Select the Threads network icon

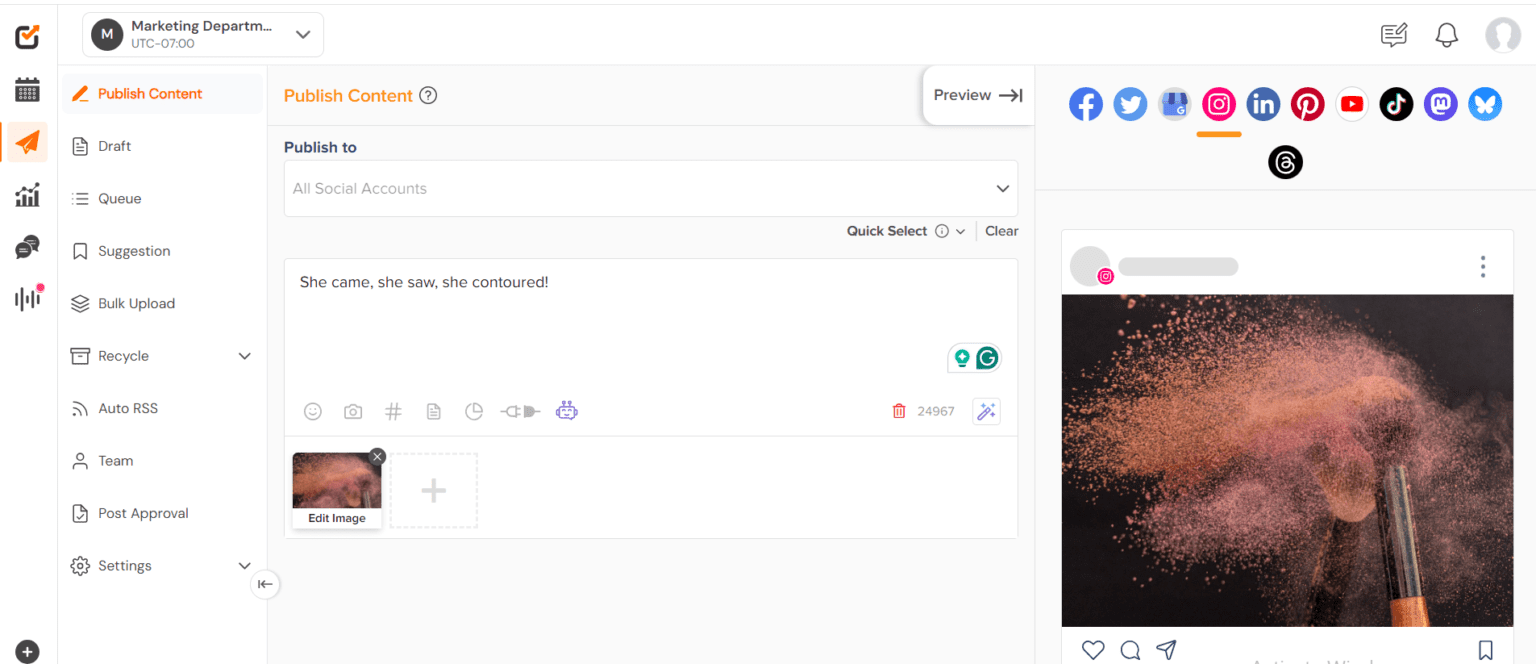click(1285, 162)
